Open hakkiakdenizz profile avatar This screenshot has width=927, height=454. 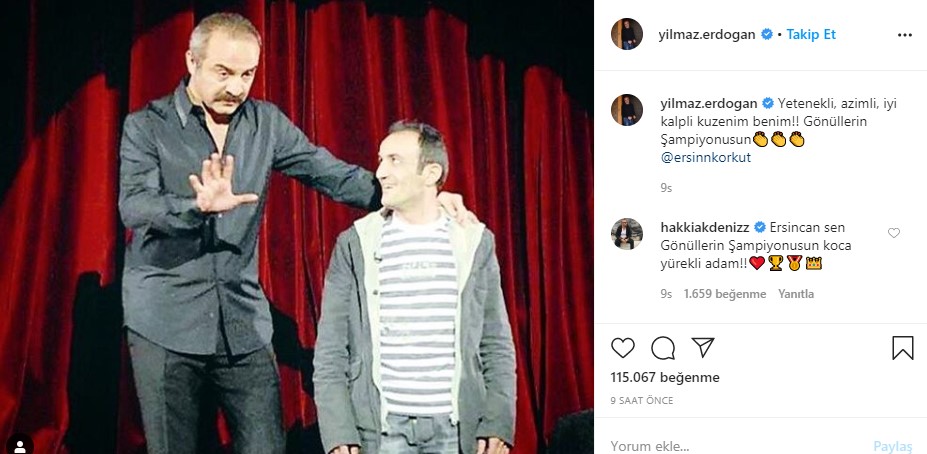[627, 234]
